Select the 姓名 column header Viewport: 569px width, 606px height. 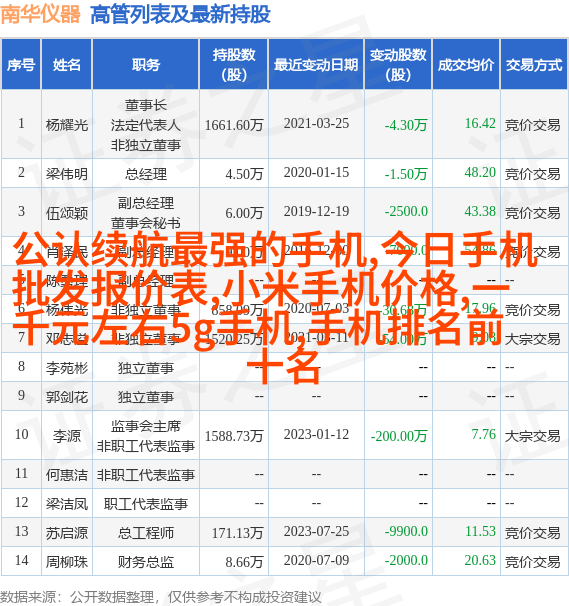tap(67, 65)
